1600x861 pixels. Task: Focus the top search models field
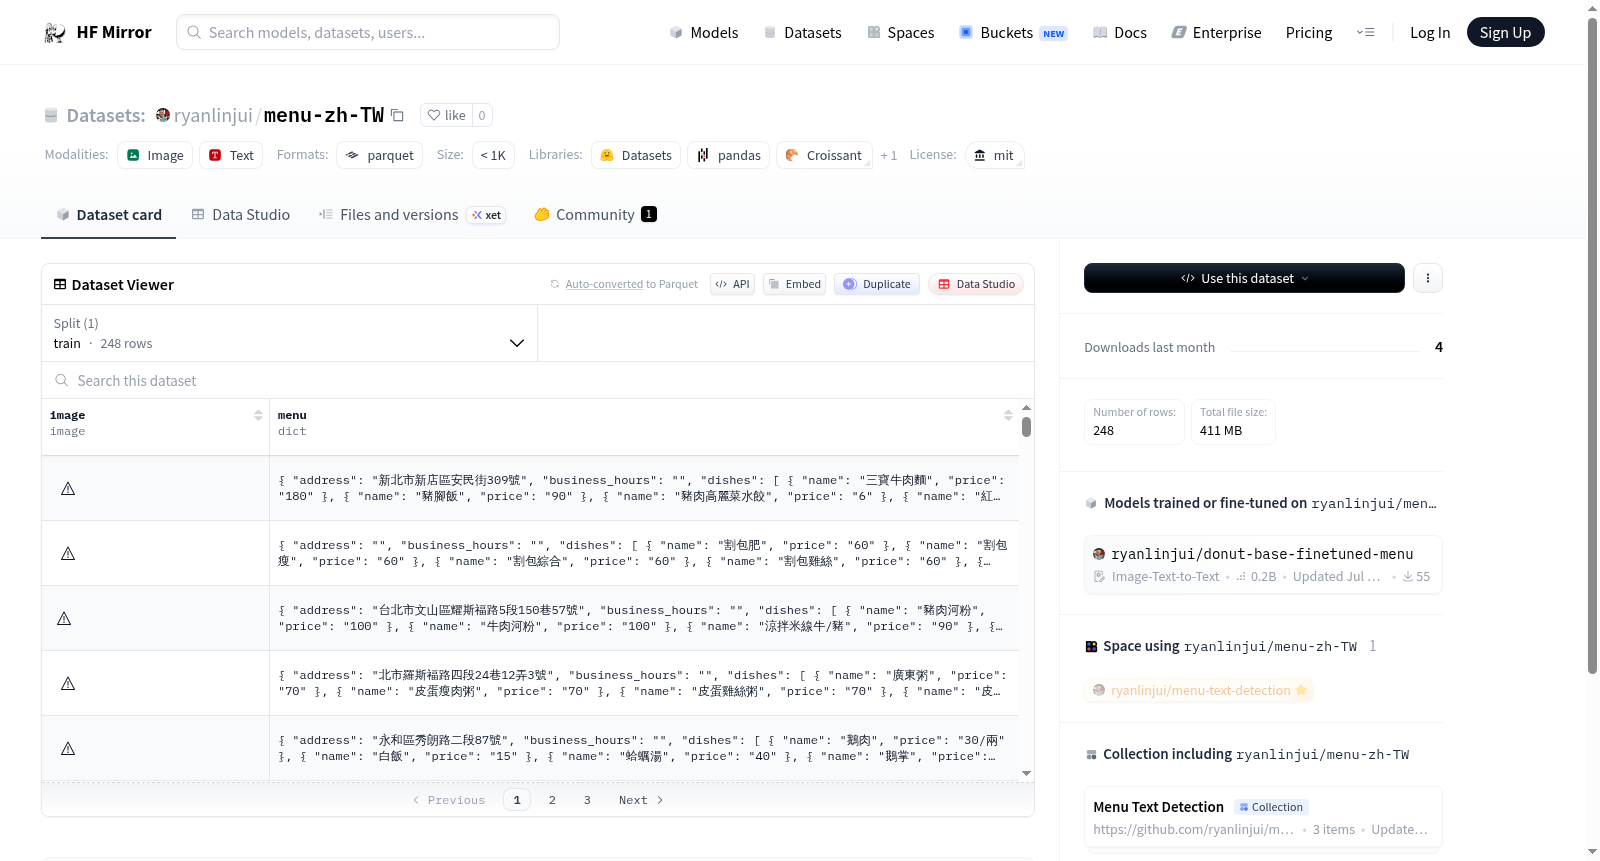368,32
